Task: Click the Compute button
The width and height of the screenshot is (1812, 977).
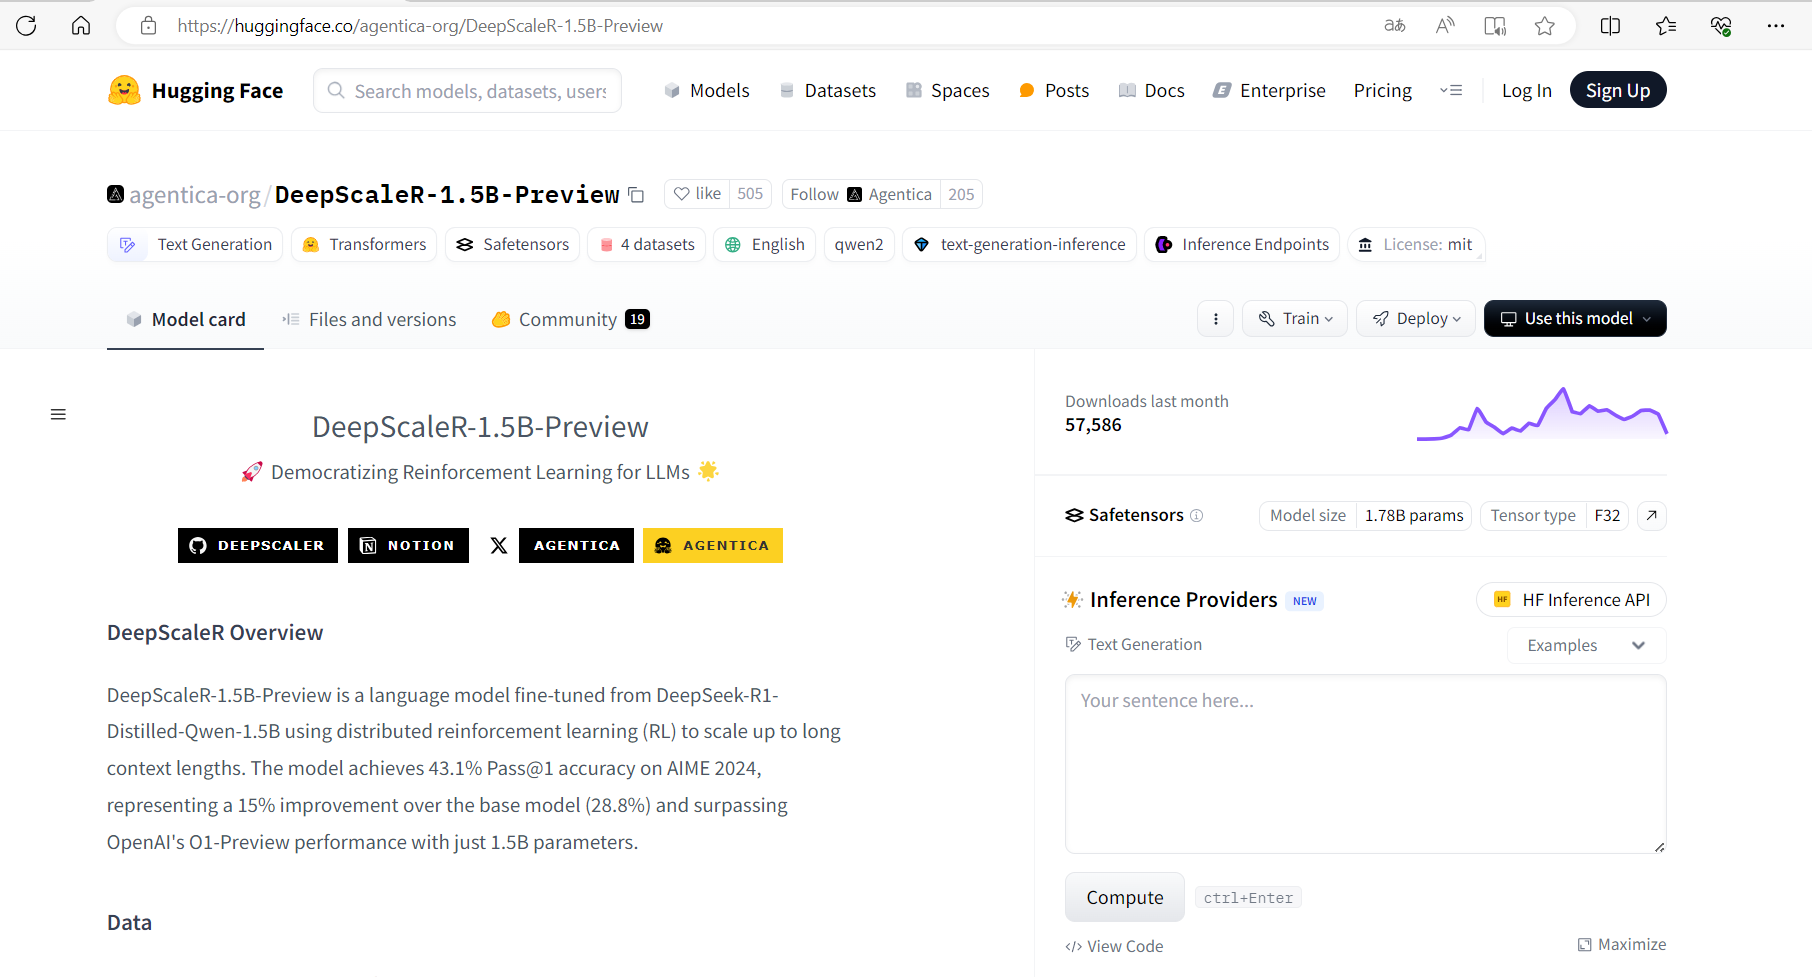Action: click(1125, 897)
